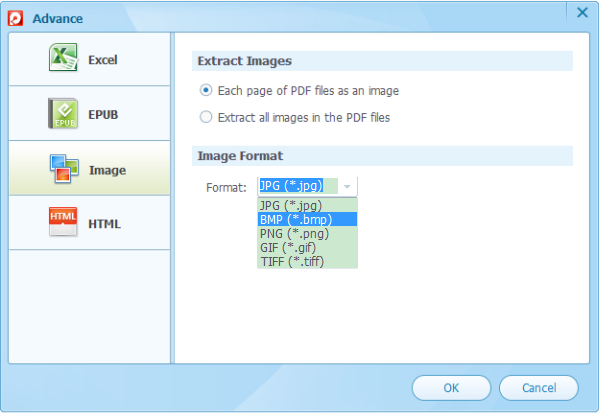600x413 pixels.
Task: Click the red app logo beside Advance
Action: [15, 18]
